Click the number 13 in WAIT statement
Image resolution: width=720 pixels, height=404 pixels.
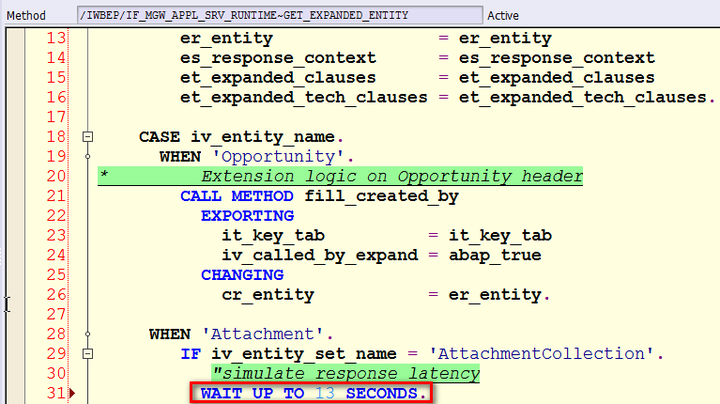pyautogui.click(x=325, y=393)
